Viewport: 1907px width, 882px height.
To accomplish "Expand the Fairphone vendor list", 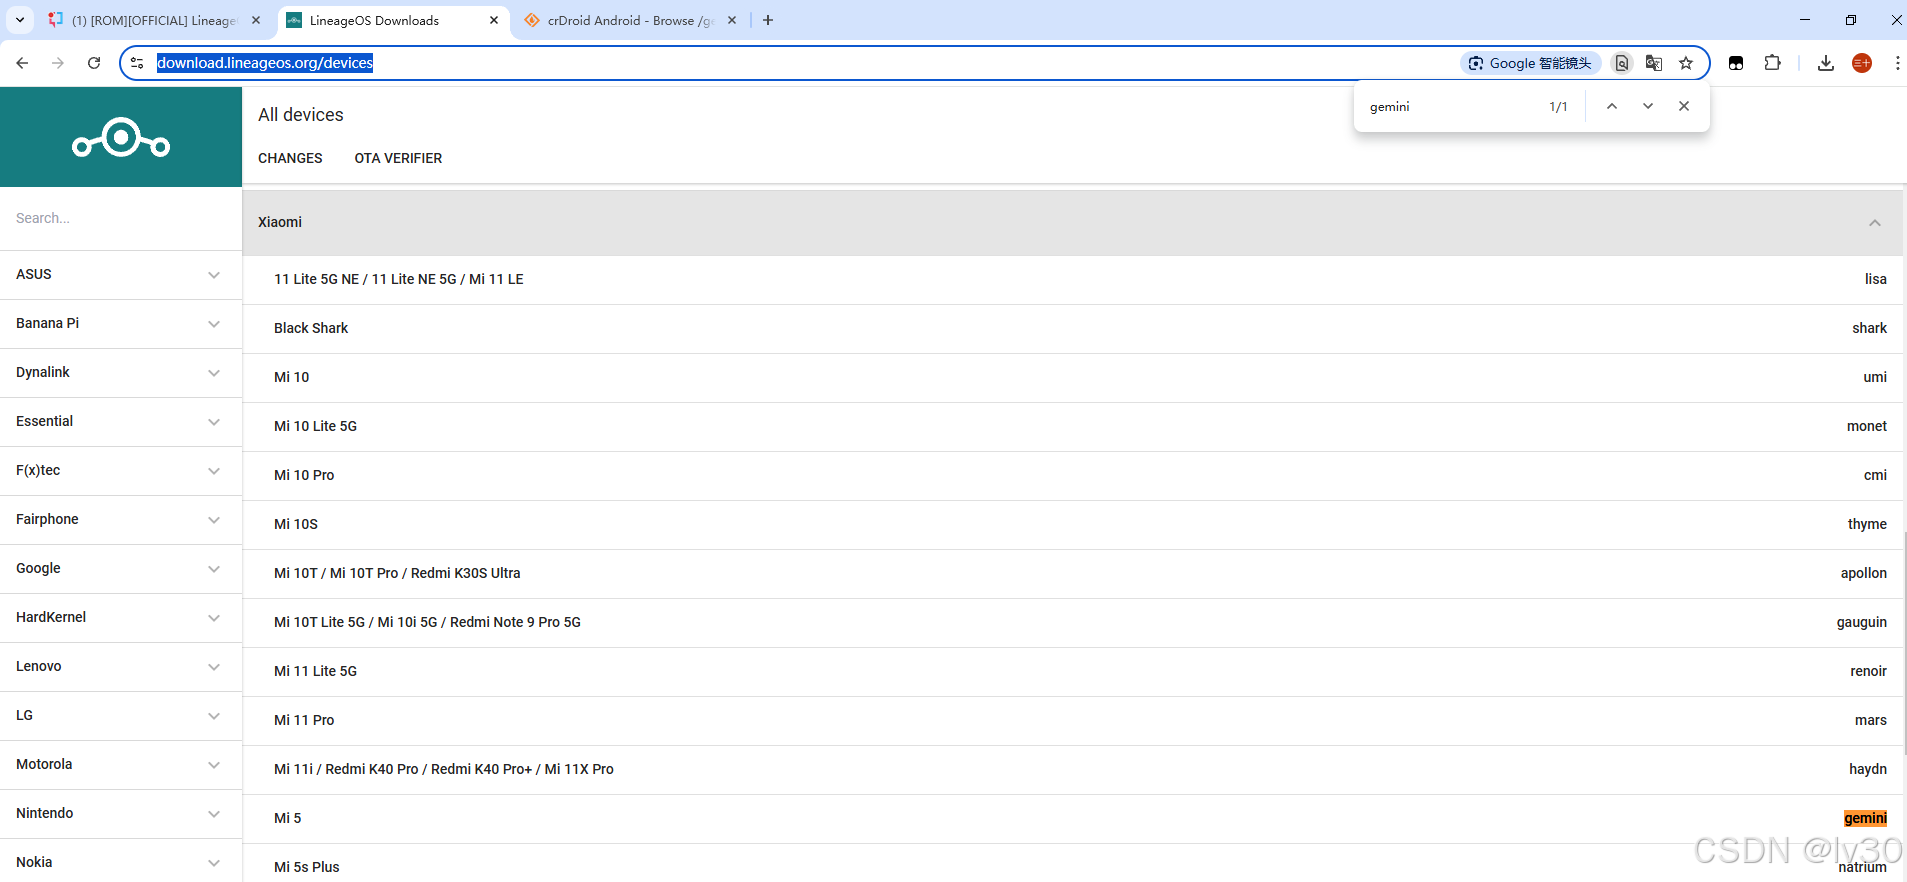I will click(x=121, y=519).
